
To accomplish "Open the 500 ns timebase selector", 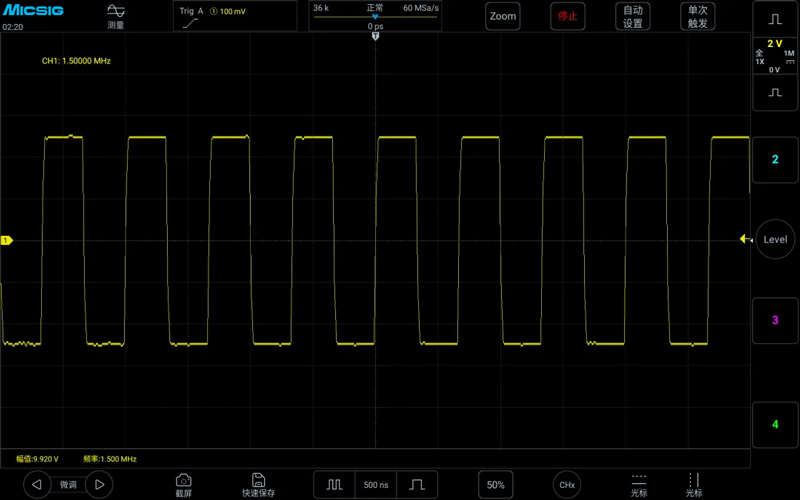I will click(376, 485).
